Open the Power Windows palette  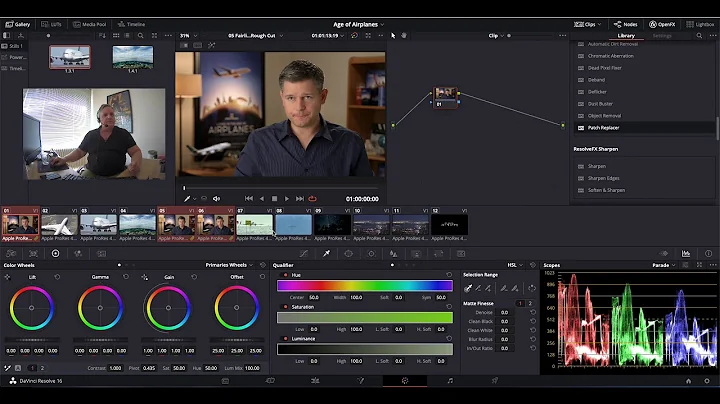[x=349, y=253]
